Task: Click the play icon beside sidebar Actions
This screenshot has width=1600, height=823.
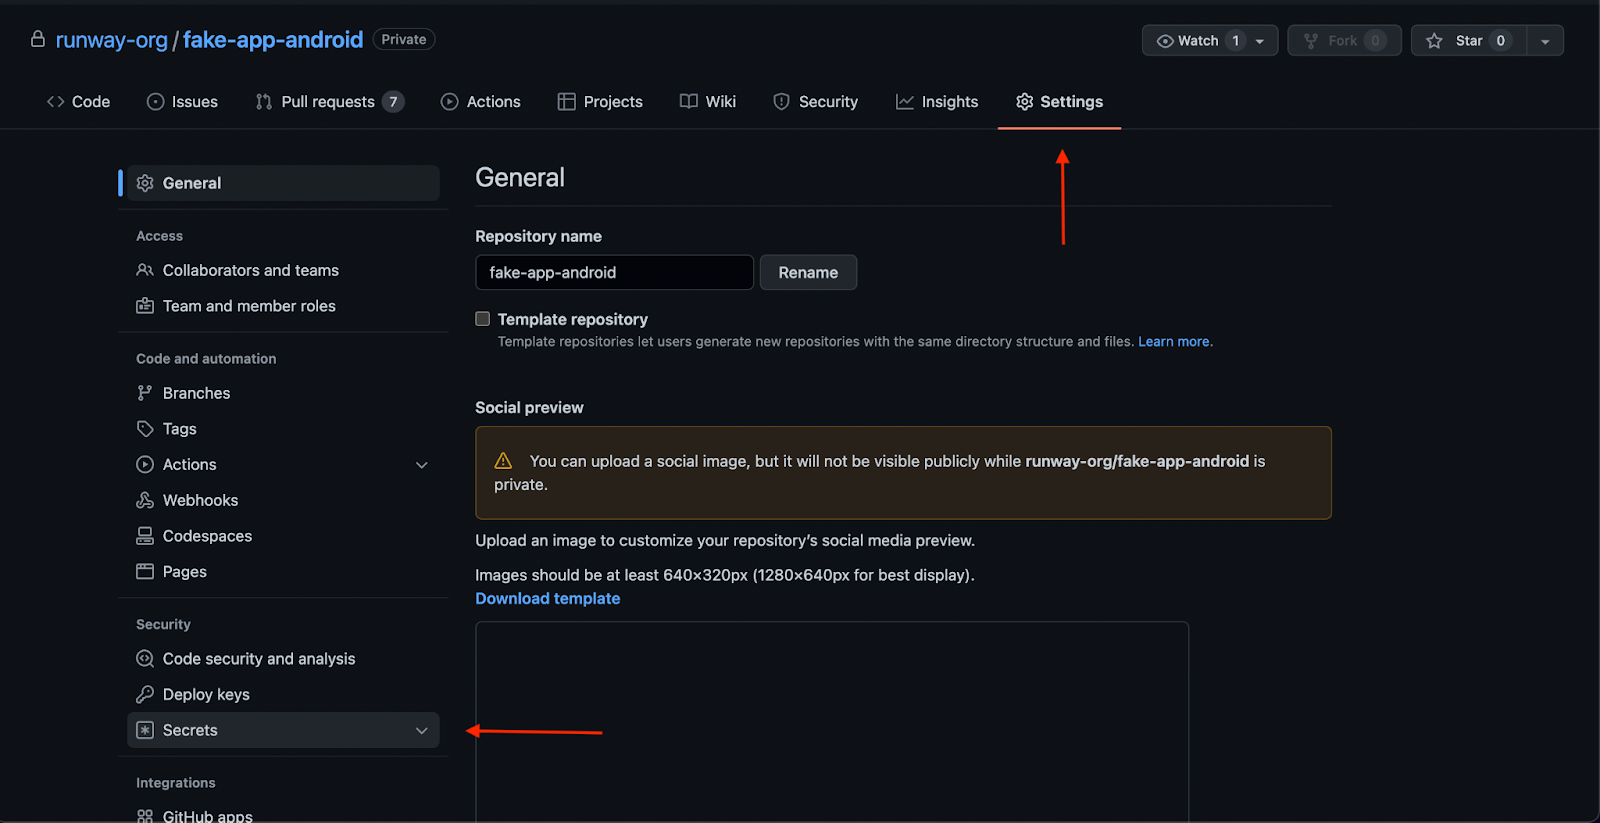Action: (145, 464)
